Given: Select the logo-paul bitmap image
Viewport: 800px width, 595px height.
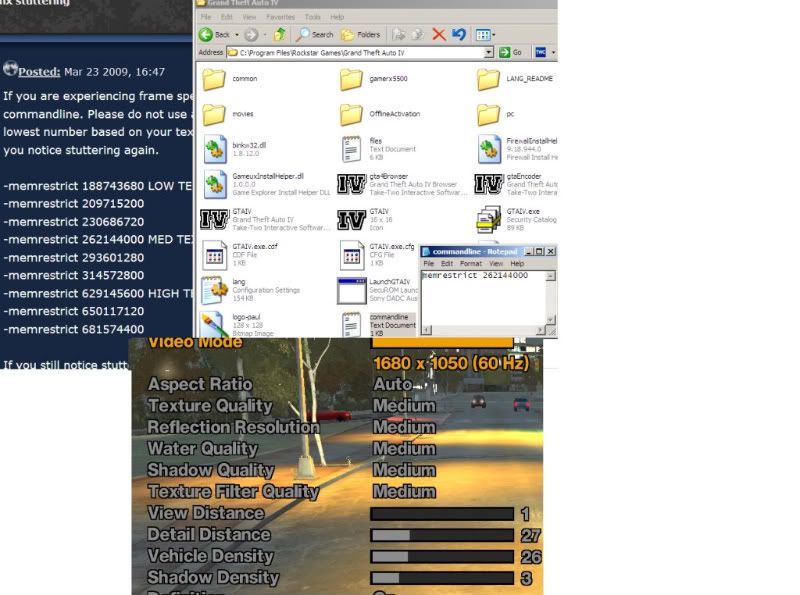Looking at the screenshot, I should tap(238, 325).
